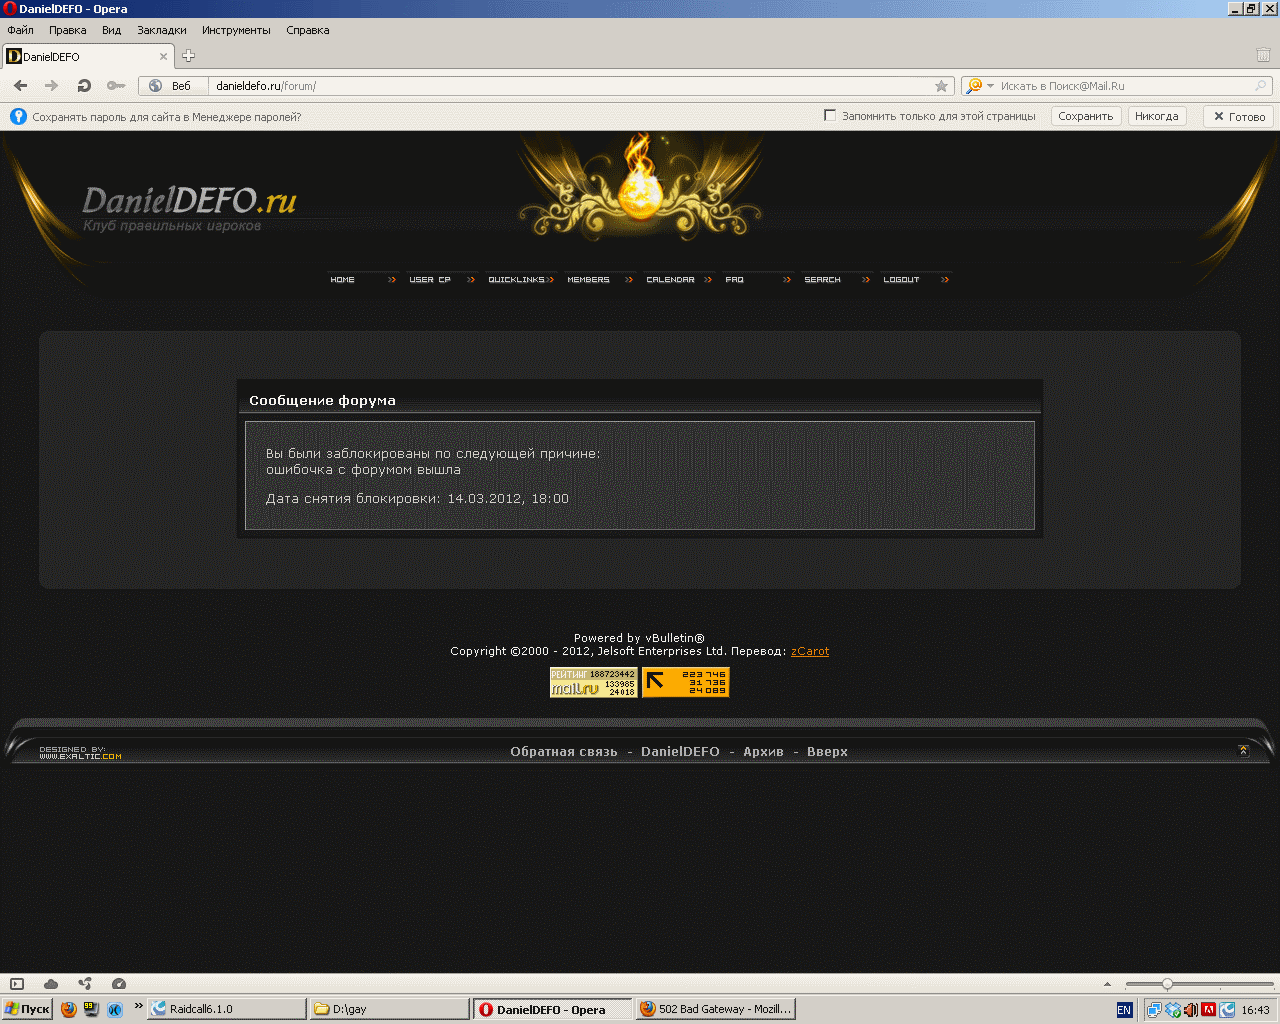Click DanielDEFO footer link

point(680,752)
